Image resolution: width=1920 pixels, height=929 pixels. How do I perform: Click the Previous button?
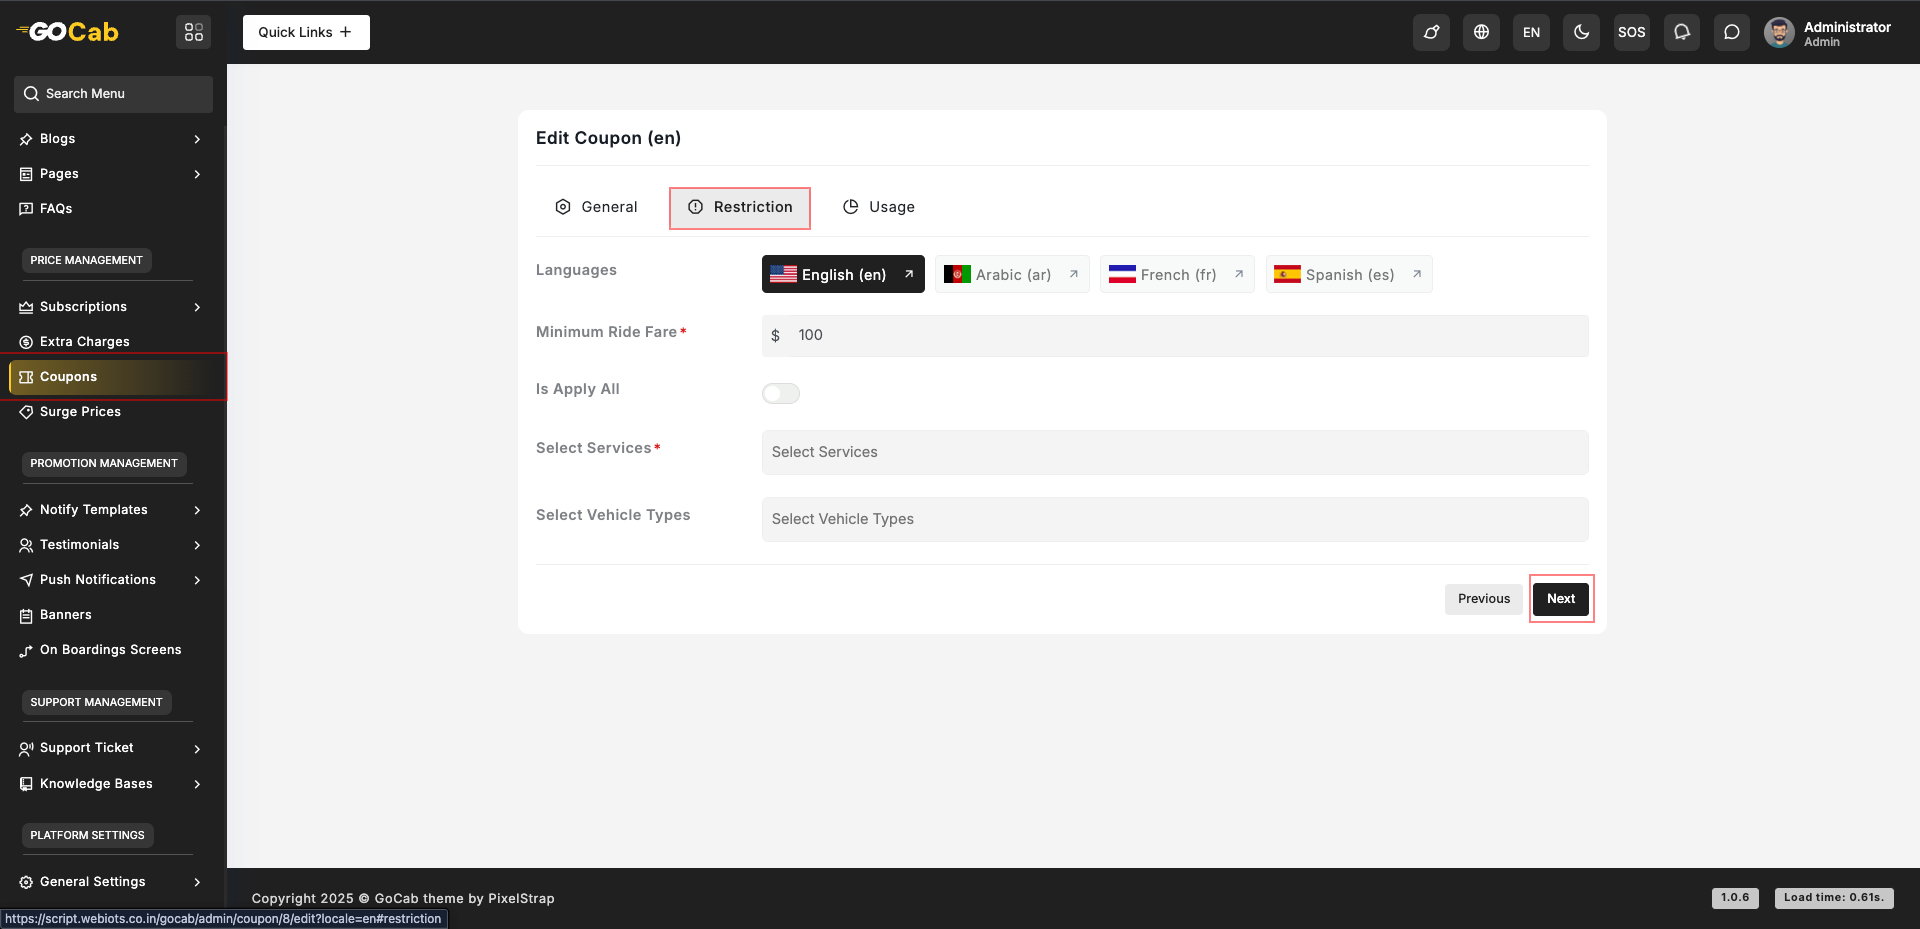coord(1483,599)
